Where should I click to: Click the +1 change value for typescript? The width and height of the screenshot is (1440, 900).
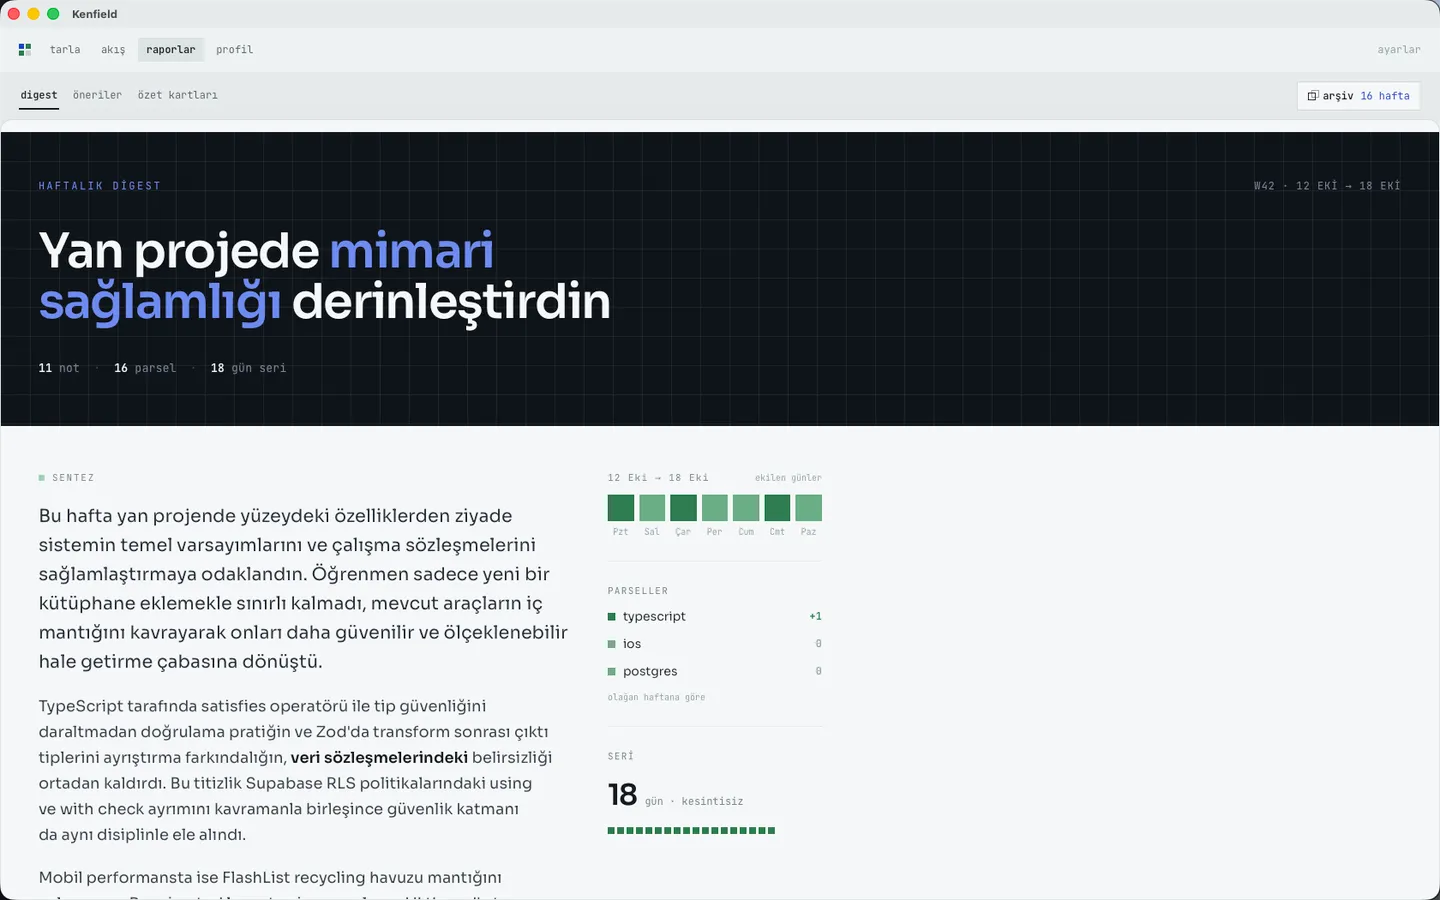[x=816, y=616]
